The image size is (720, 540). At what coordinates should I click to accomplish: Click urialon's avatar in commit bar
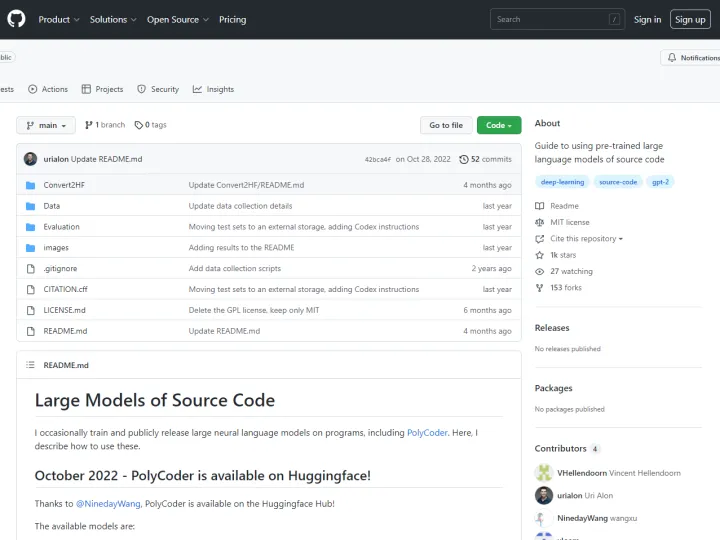tap(30, 159)
